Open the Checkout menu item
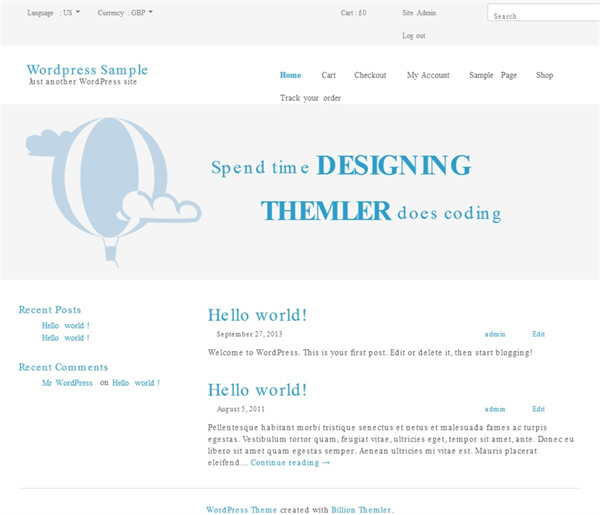This screenshot has height=515, width=600. [370, 75]
